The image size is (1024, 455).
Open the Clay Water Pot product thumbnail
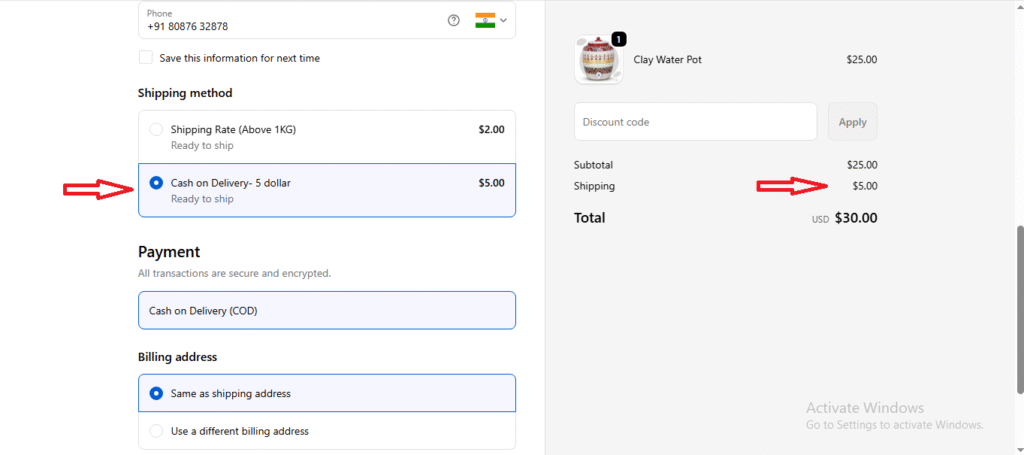(x=598, y=61)
